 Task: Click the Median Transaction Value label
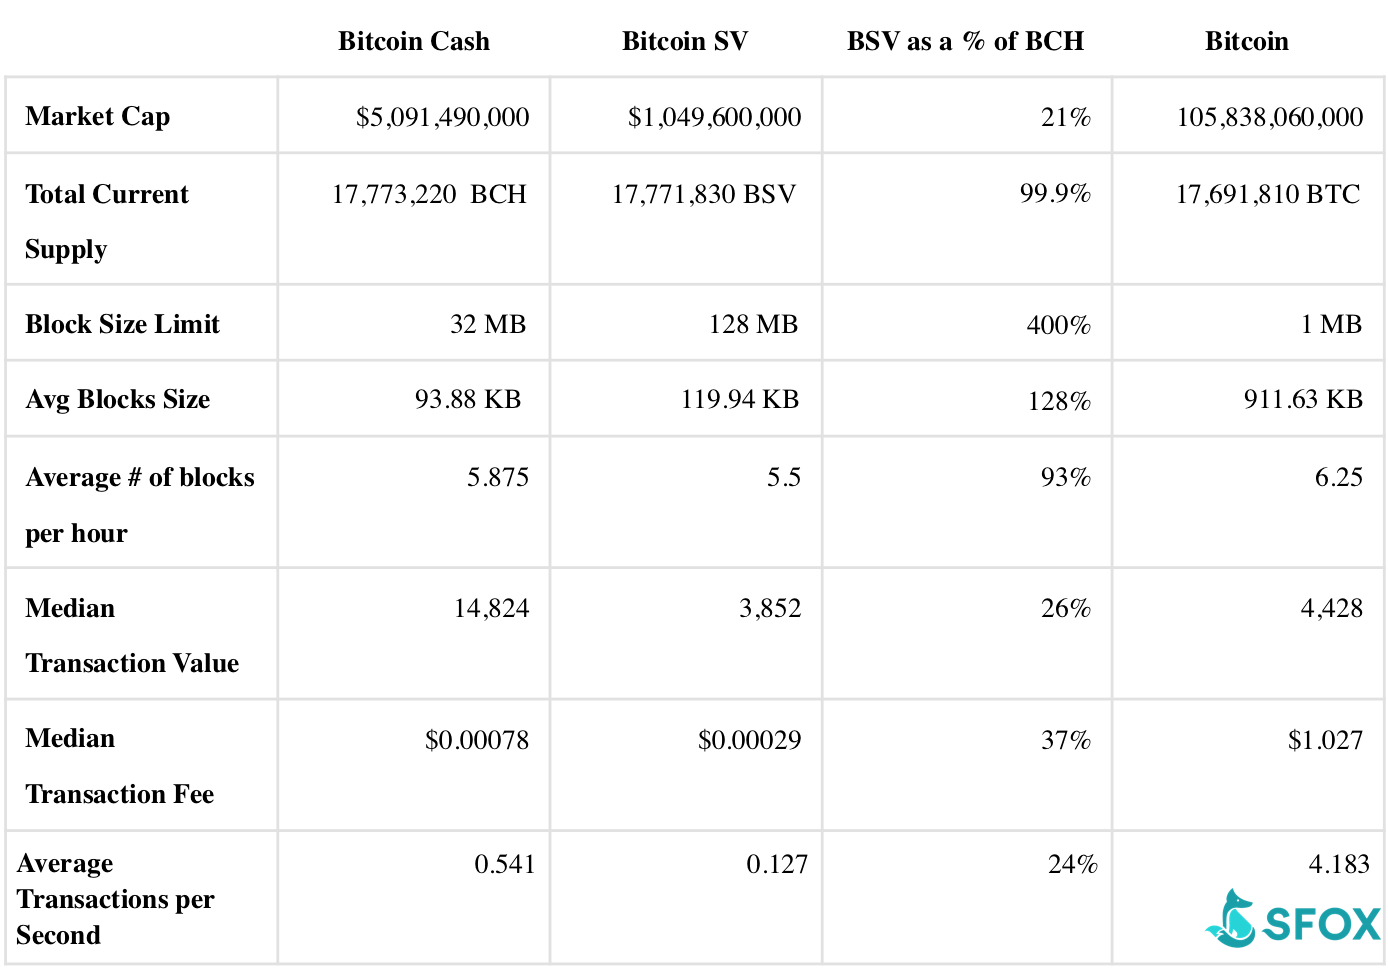point(132,635)
